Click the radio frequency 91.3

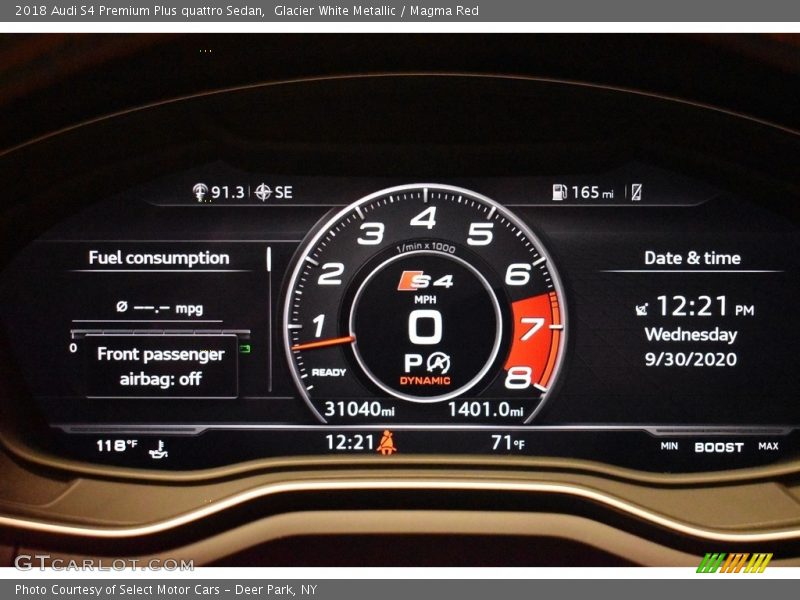coord(228,192)
